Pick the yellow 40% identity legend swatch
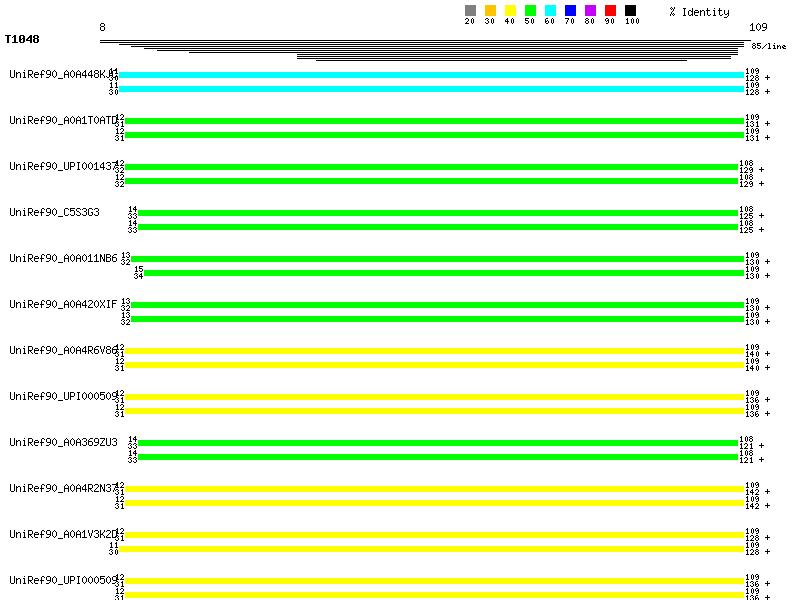This screenshot has height=600, width=800. click(510, 11)
